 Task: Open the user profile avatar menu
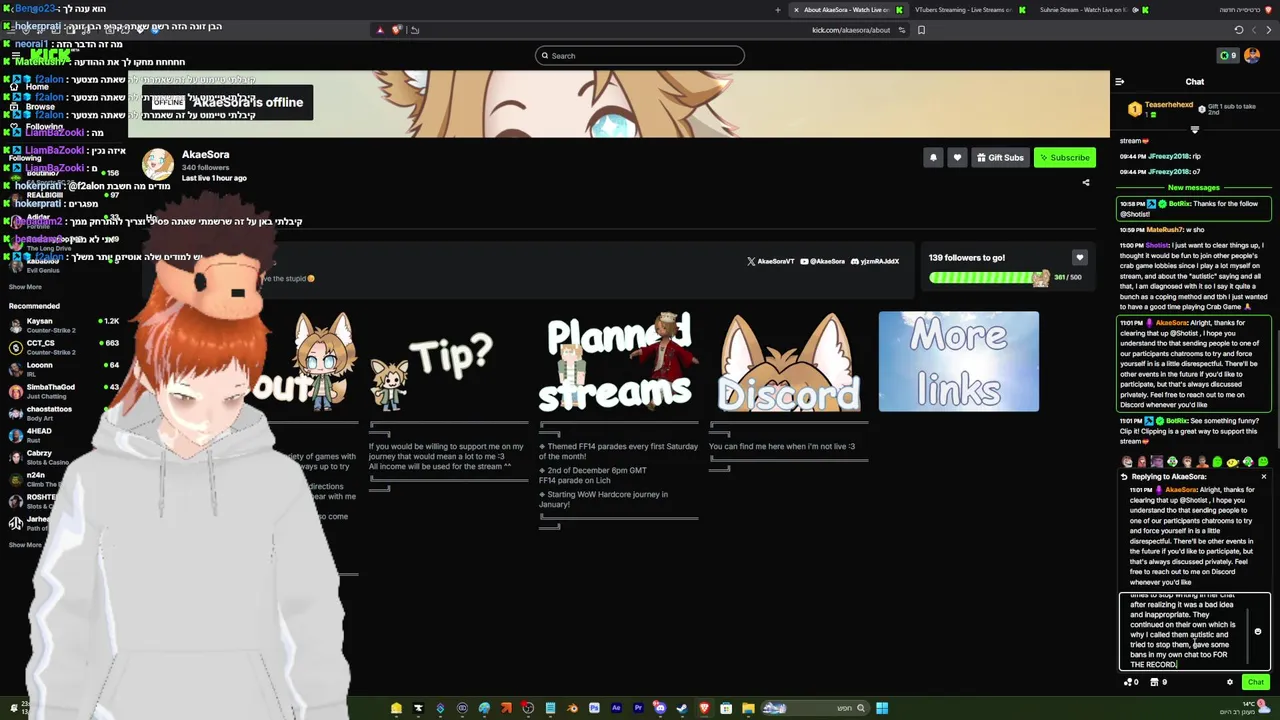pyautogui.click(x=1252, y=55)
